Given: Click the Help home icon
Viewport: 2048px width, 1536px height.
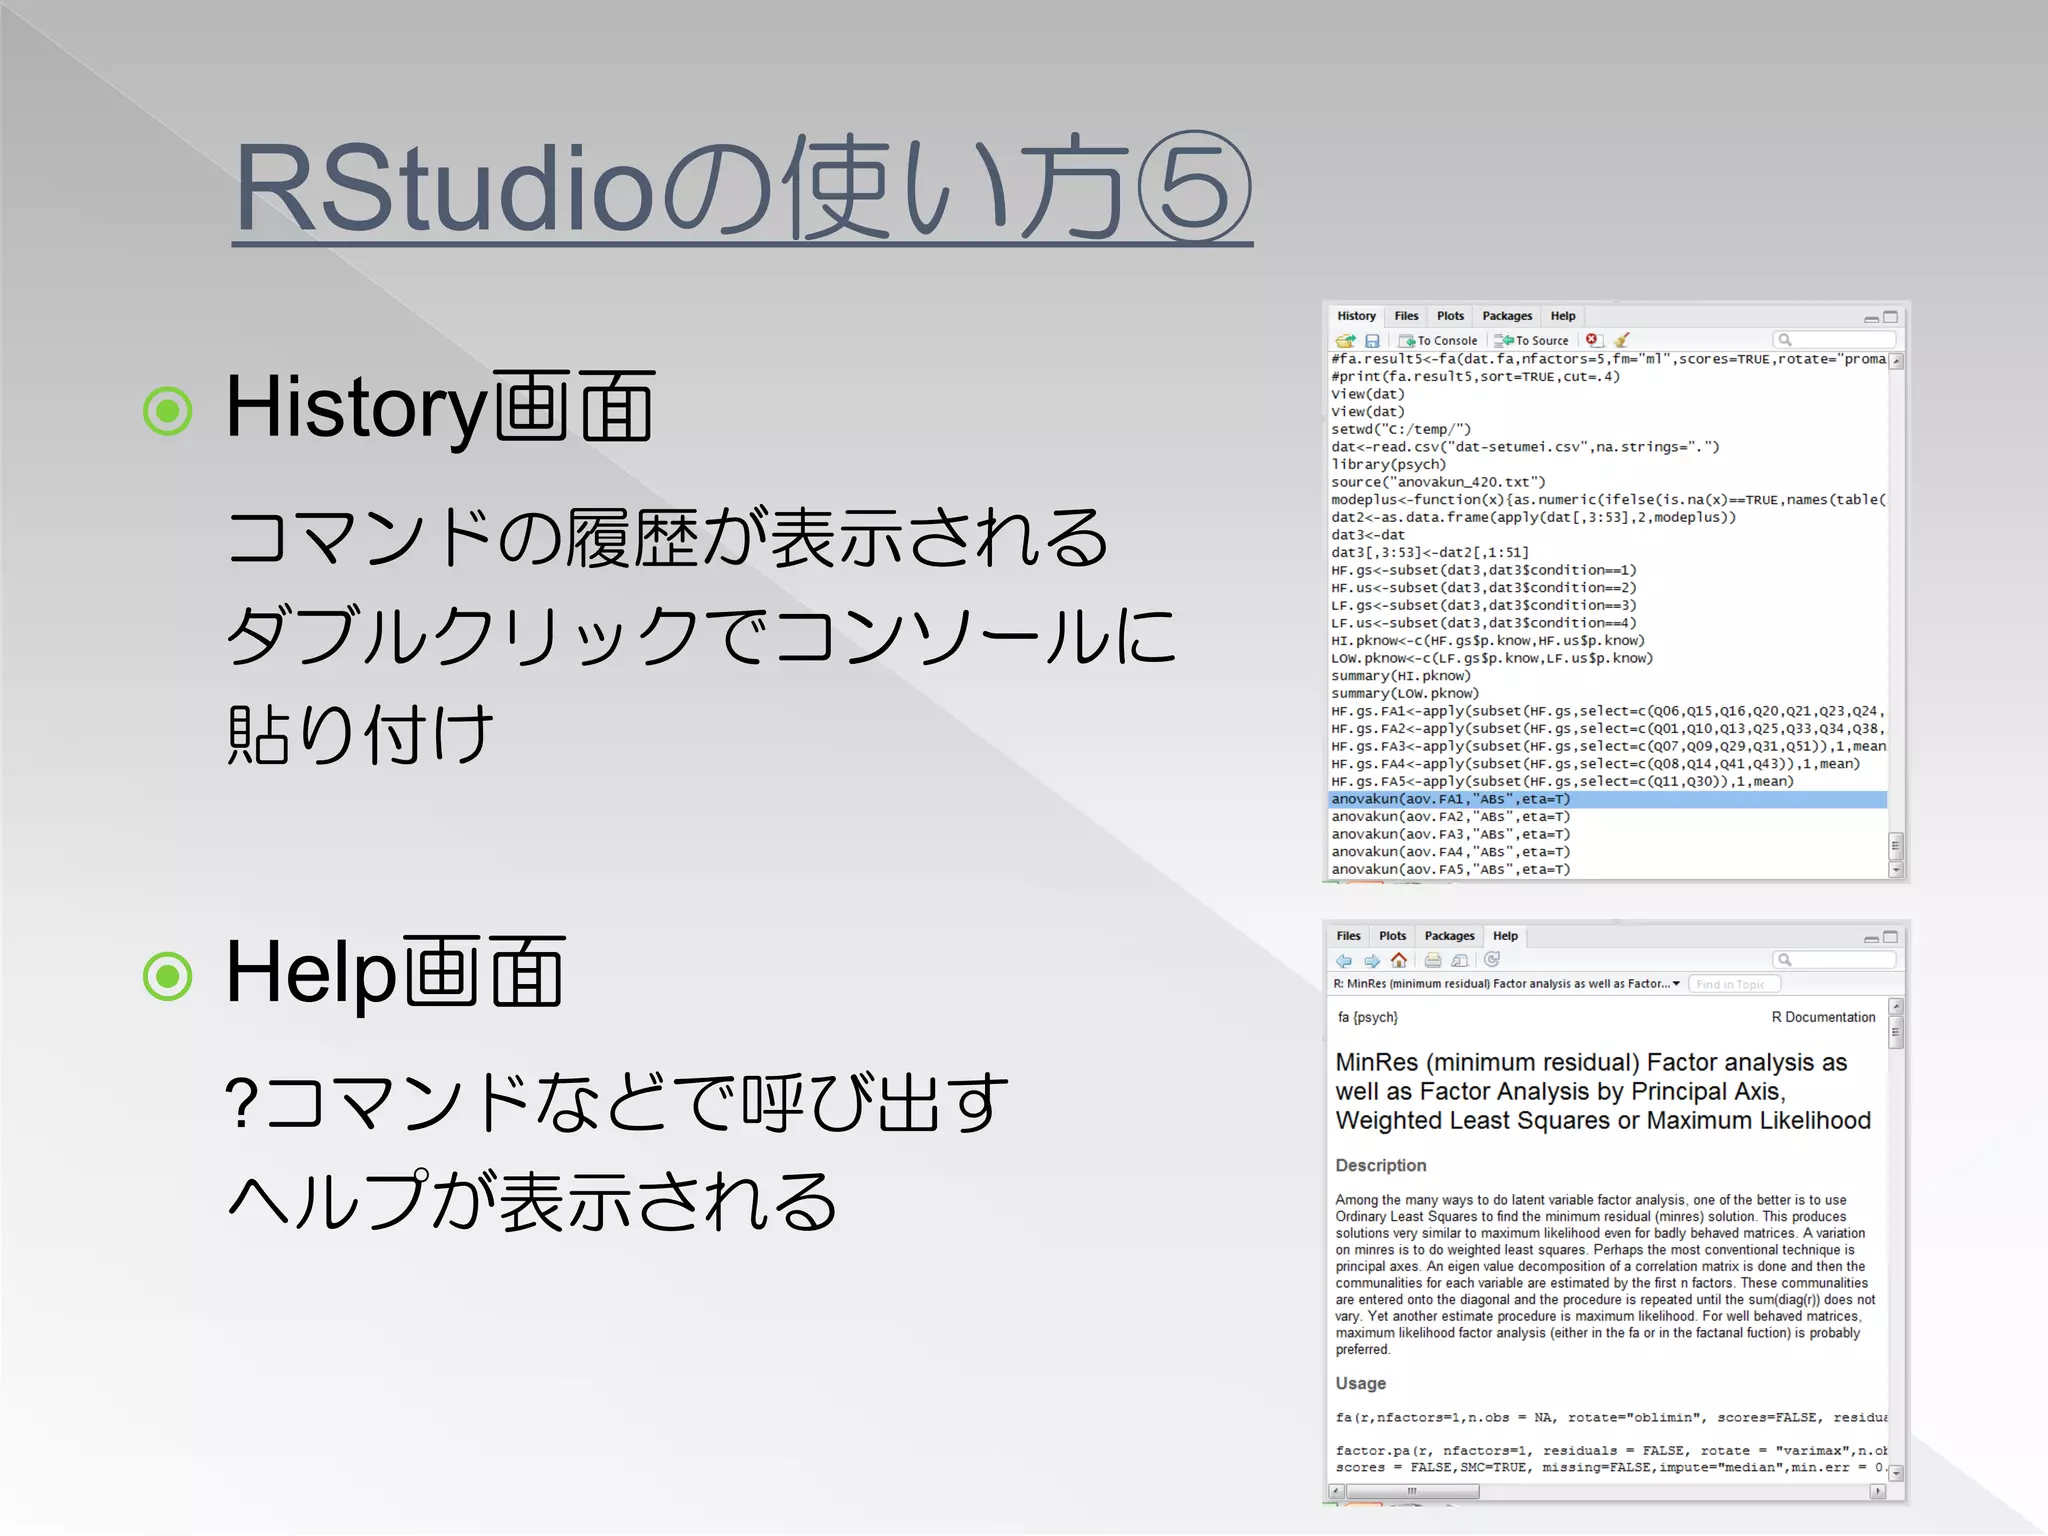Looking at the screenshot, I should 1399,960.
